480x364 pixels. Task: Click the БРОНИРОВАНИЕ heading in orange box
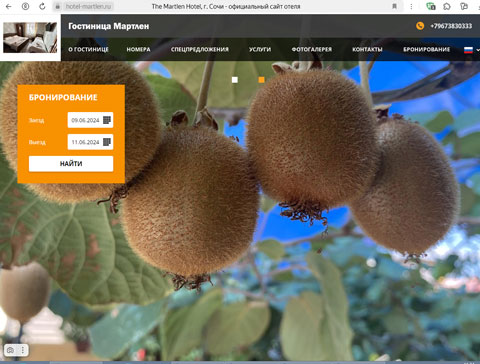tap(63, 97)
